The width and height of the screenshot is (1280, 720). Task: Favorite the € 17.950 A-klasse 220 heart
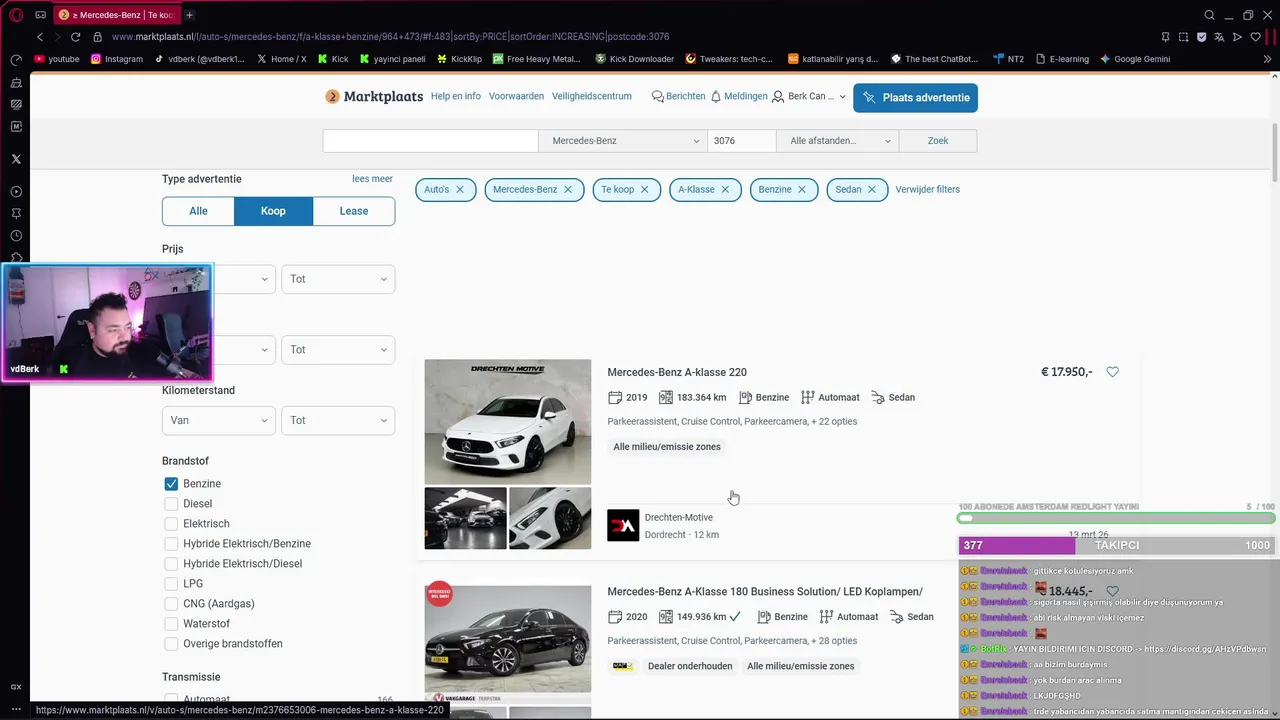[1112, 372]
